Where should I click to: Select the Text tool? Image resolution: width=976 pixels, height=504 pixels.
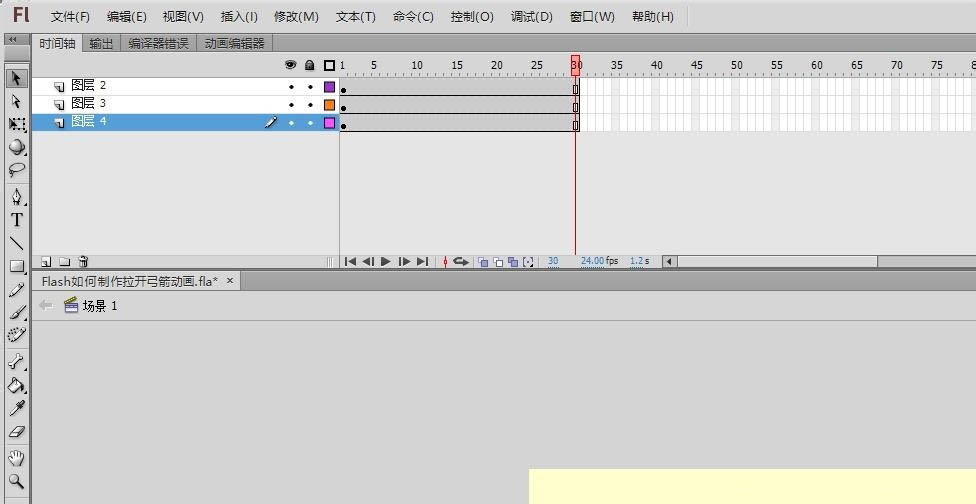(16, 220)
